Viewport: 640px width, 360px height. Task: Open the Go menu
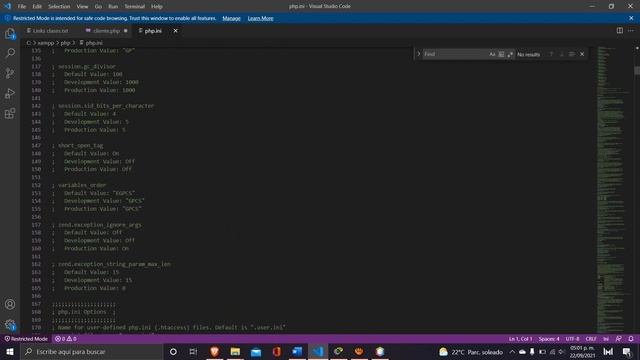pyautogui.click(x=98, y=7)
